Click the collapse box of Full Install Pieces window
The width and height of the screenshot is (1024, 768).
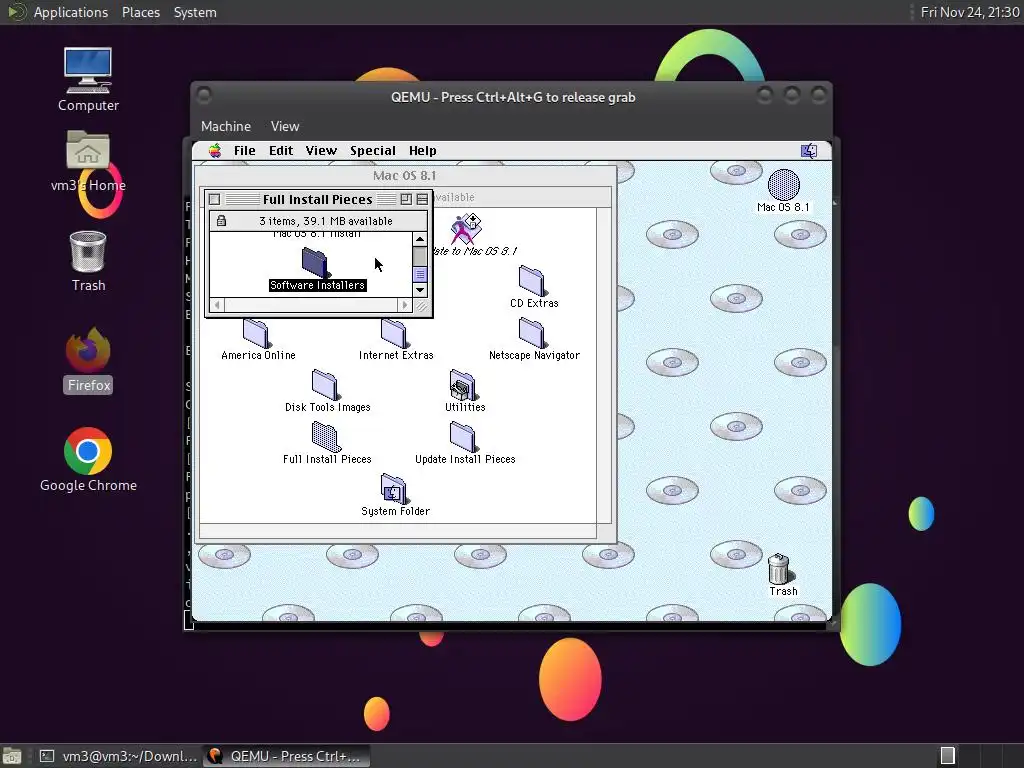[x=422, y=199]
